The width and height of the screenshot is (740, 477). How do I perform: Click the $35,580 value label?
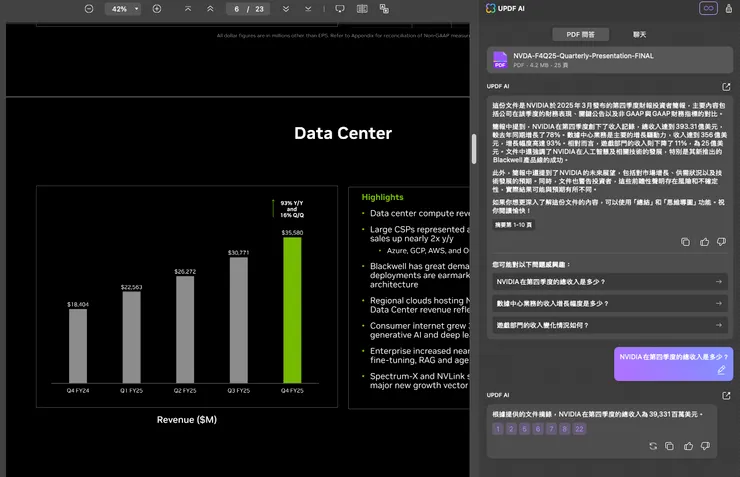(x=292, y=233)
